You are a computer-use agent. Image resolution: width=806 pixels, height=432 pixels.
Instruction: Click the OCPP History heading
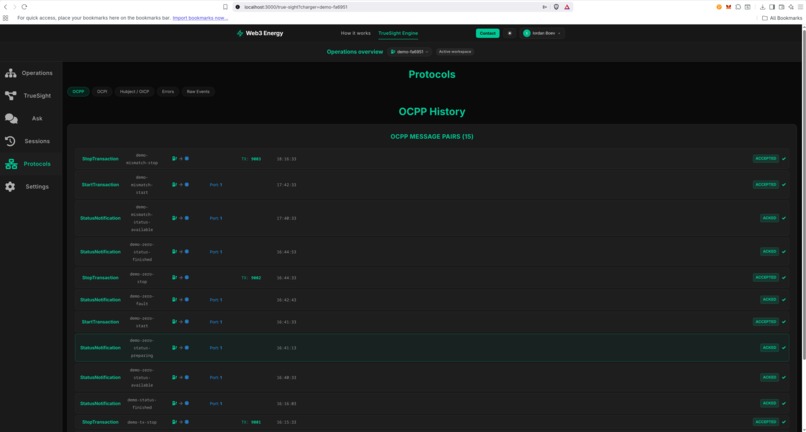coord(432,112)
